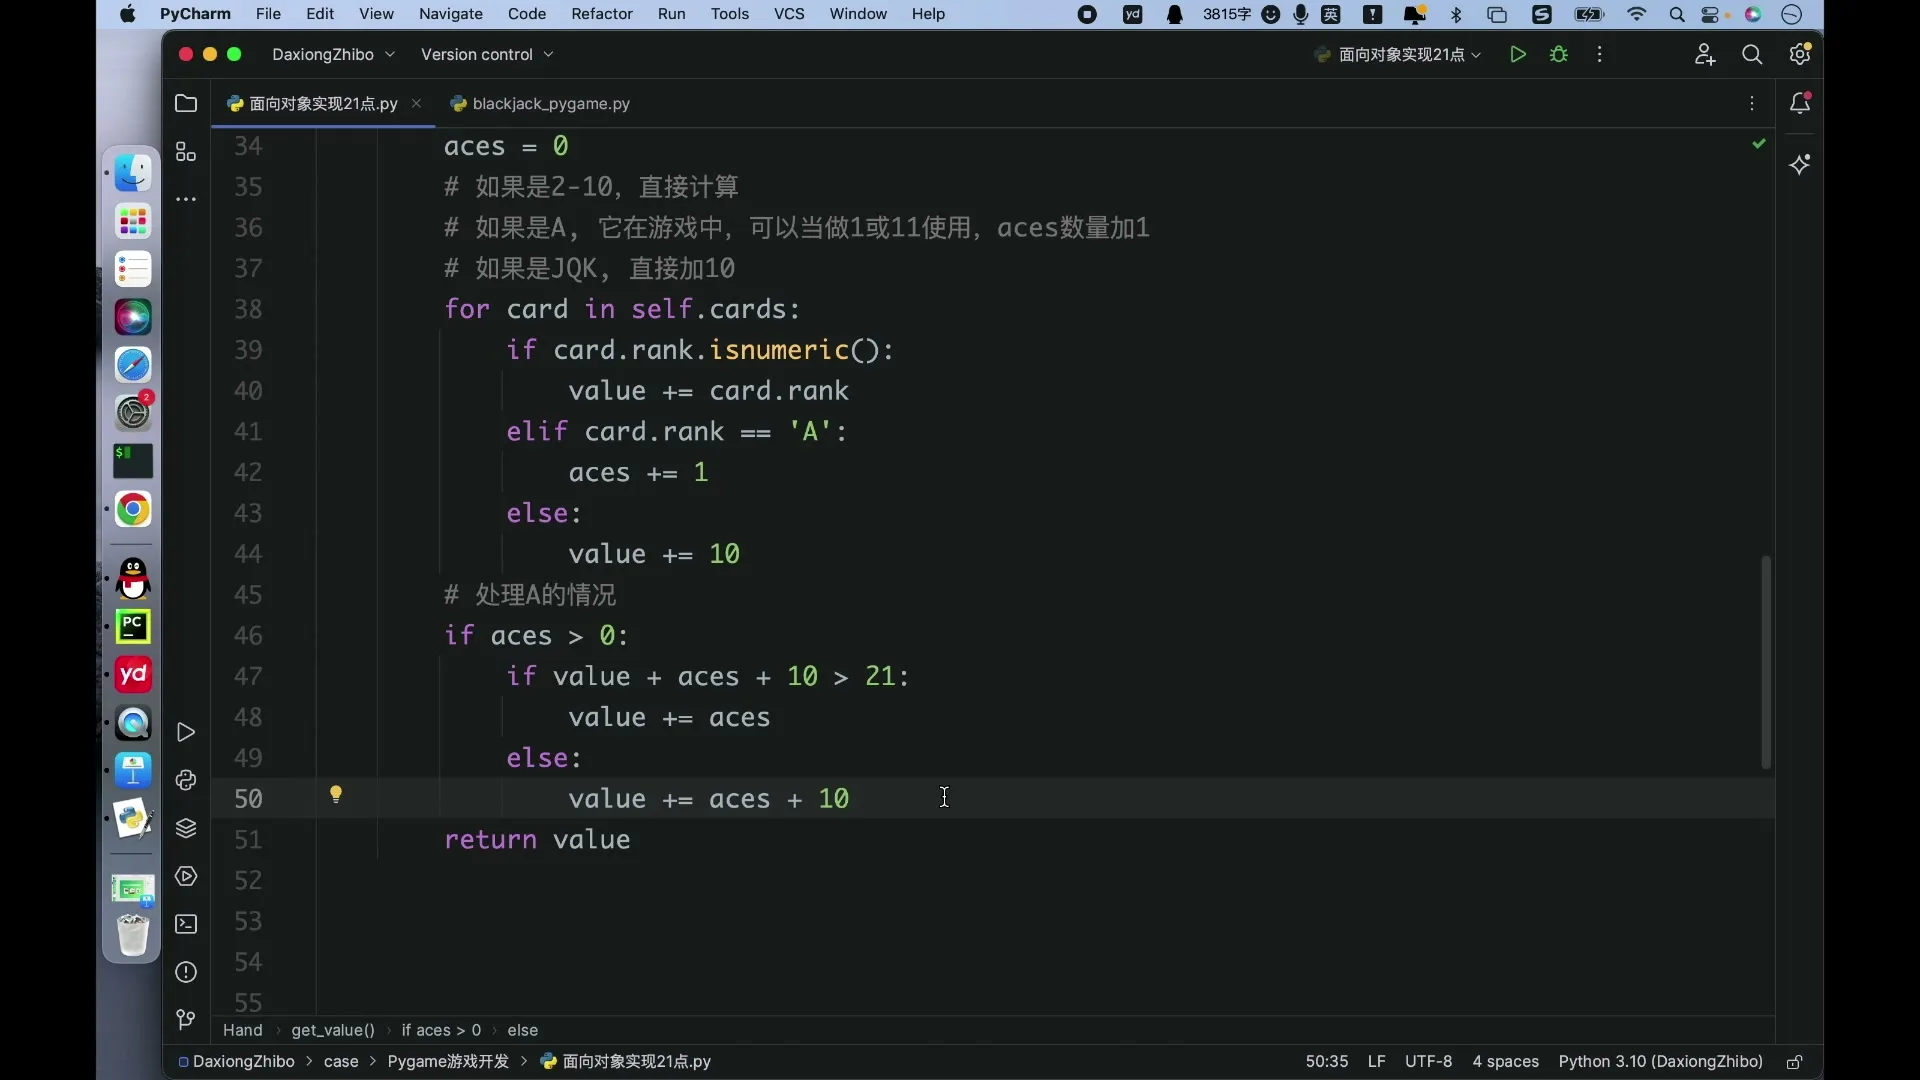This screenshot has height=1080, width=1920.
Task: Toggle read-only lock in status bar
Action: (1795, 1062)
